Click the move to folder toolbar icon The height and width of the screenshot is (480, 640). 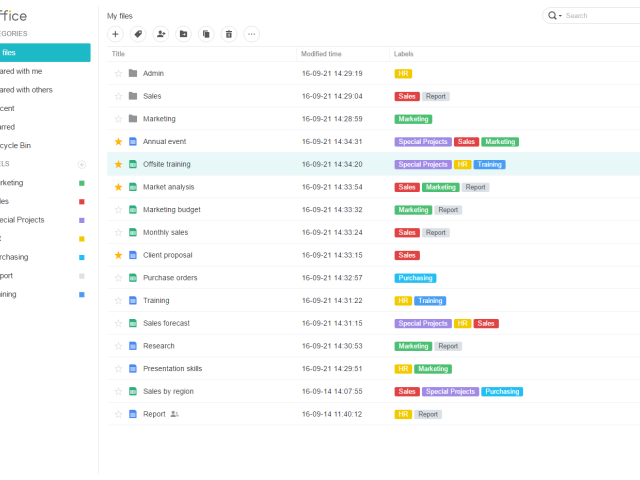pyautogui.click(x=183, y=34)
